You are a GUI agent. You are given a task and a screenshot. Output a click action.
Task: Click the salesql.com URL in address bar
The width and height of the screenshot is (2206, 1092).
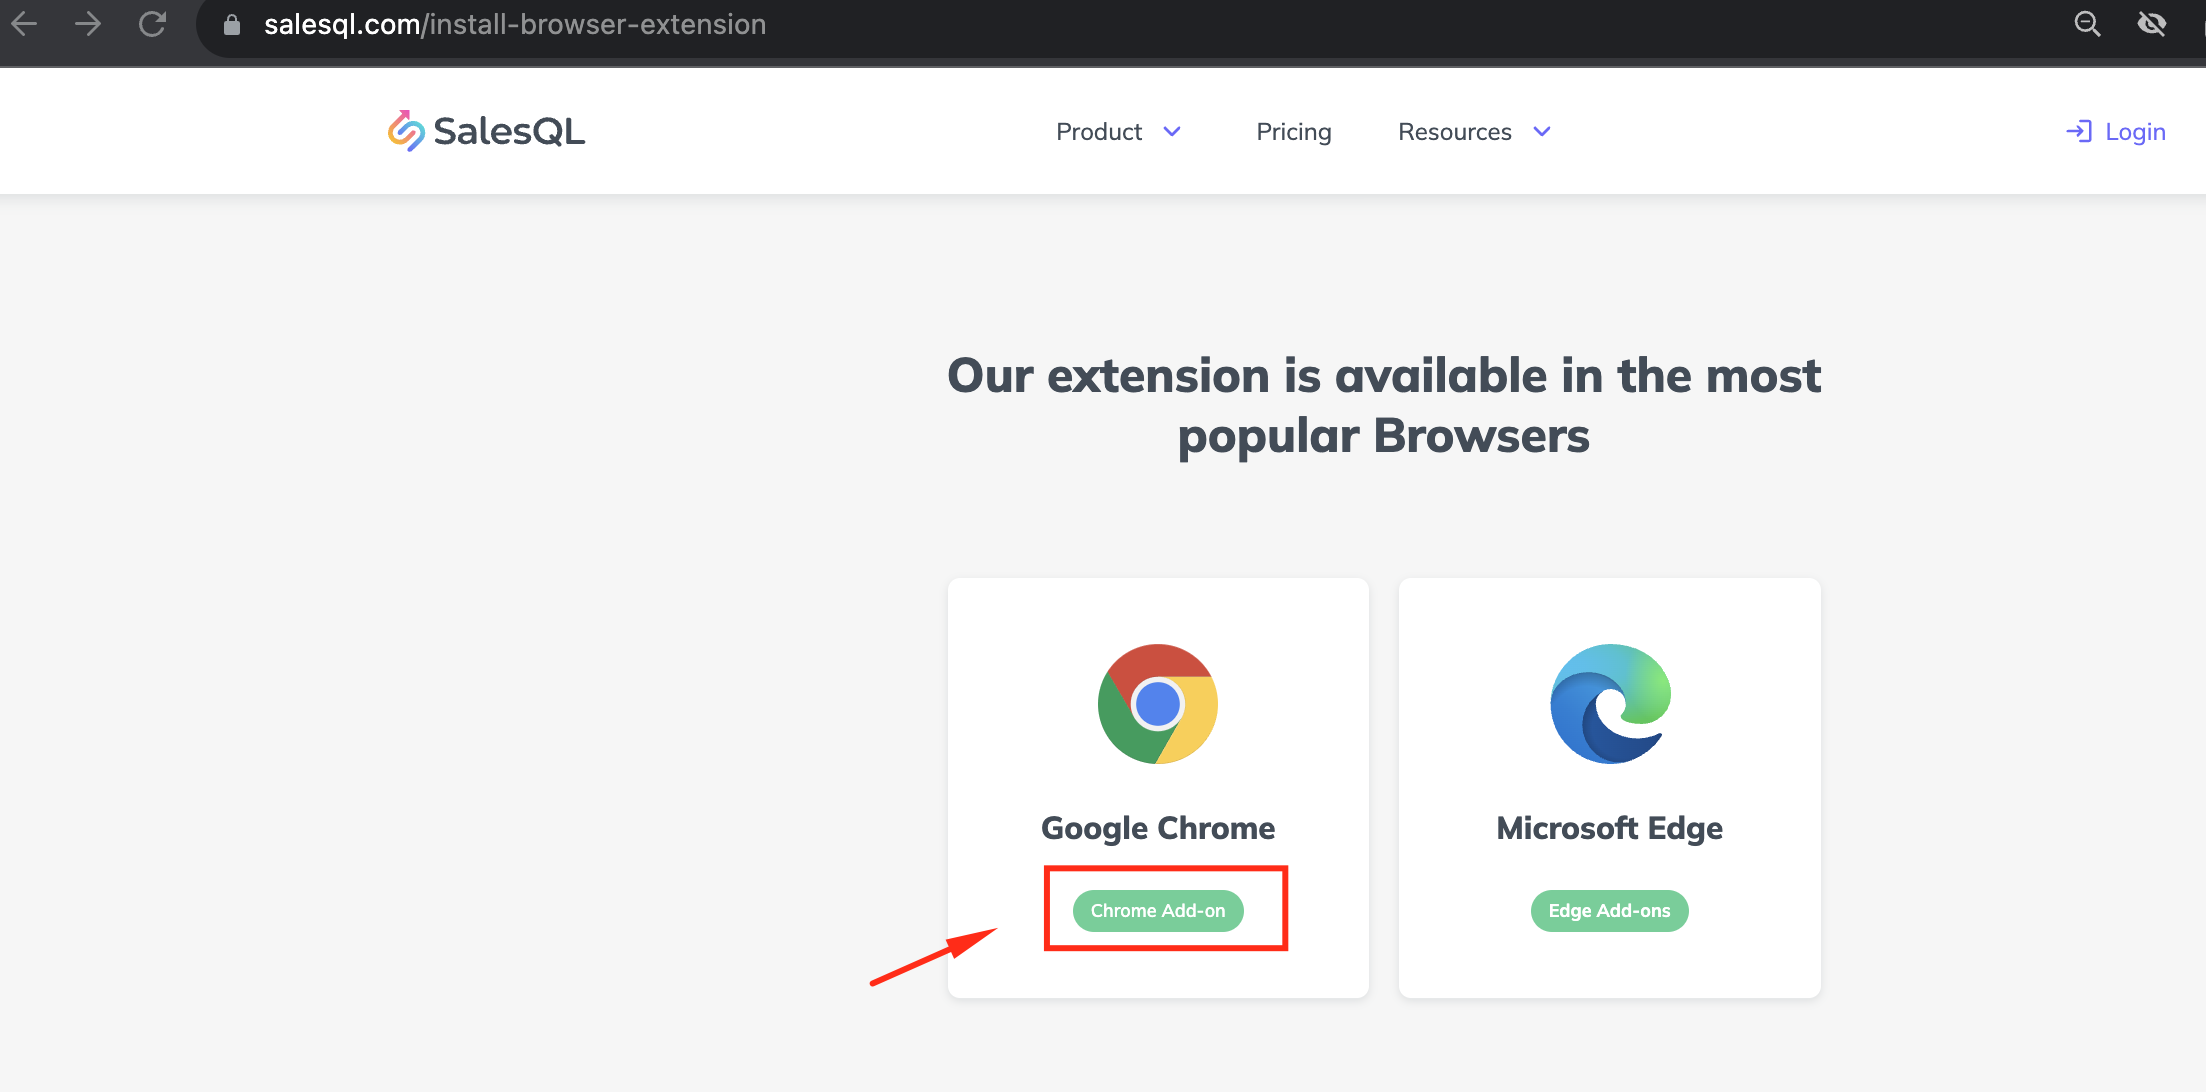[x=515, y=24]
